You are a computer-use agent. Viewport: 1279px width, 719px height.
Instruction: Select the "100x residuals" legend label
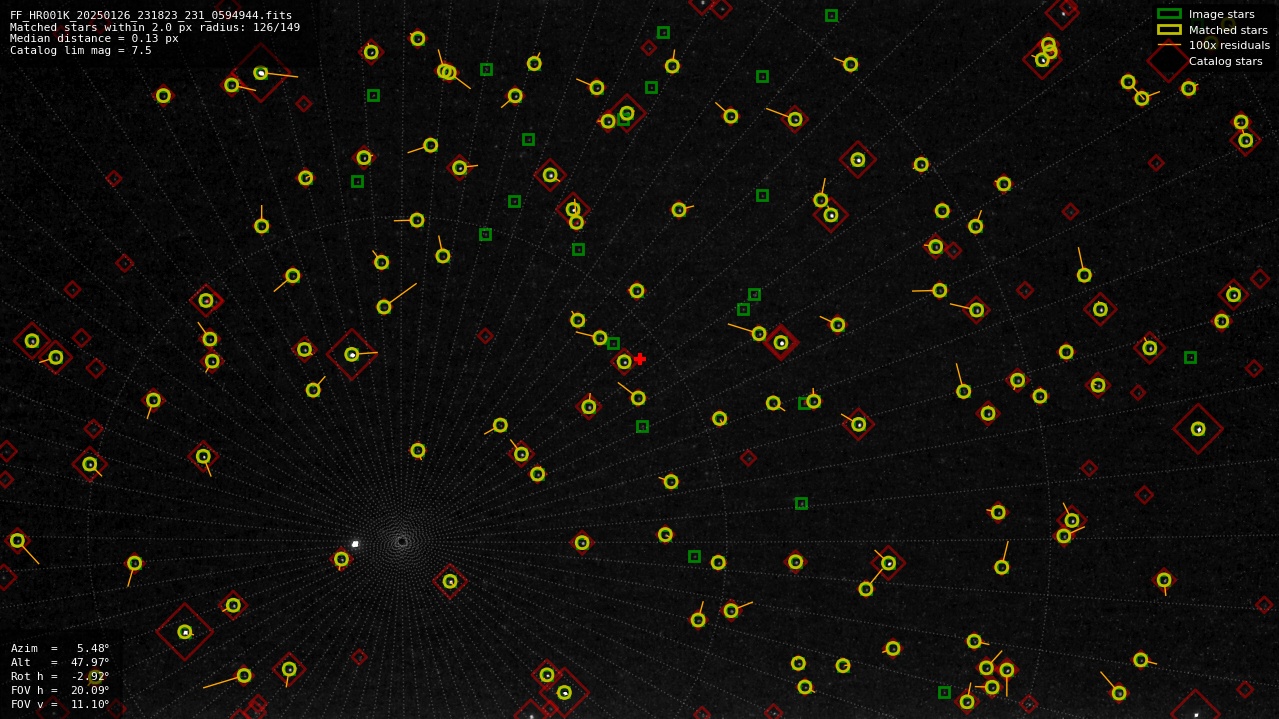click(x=1229, y=45)
